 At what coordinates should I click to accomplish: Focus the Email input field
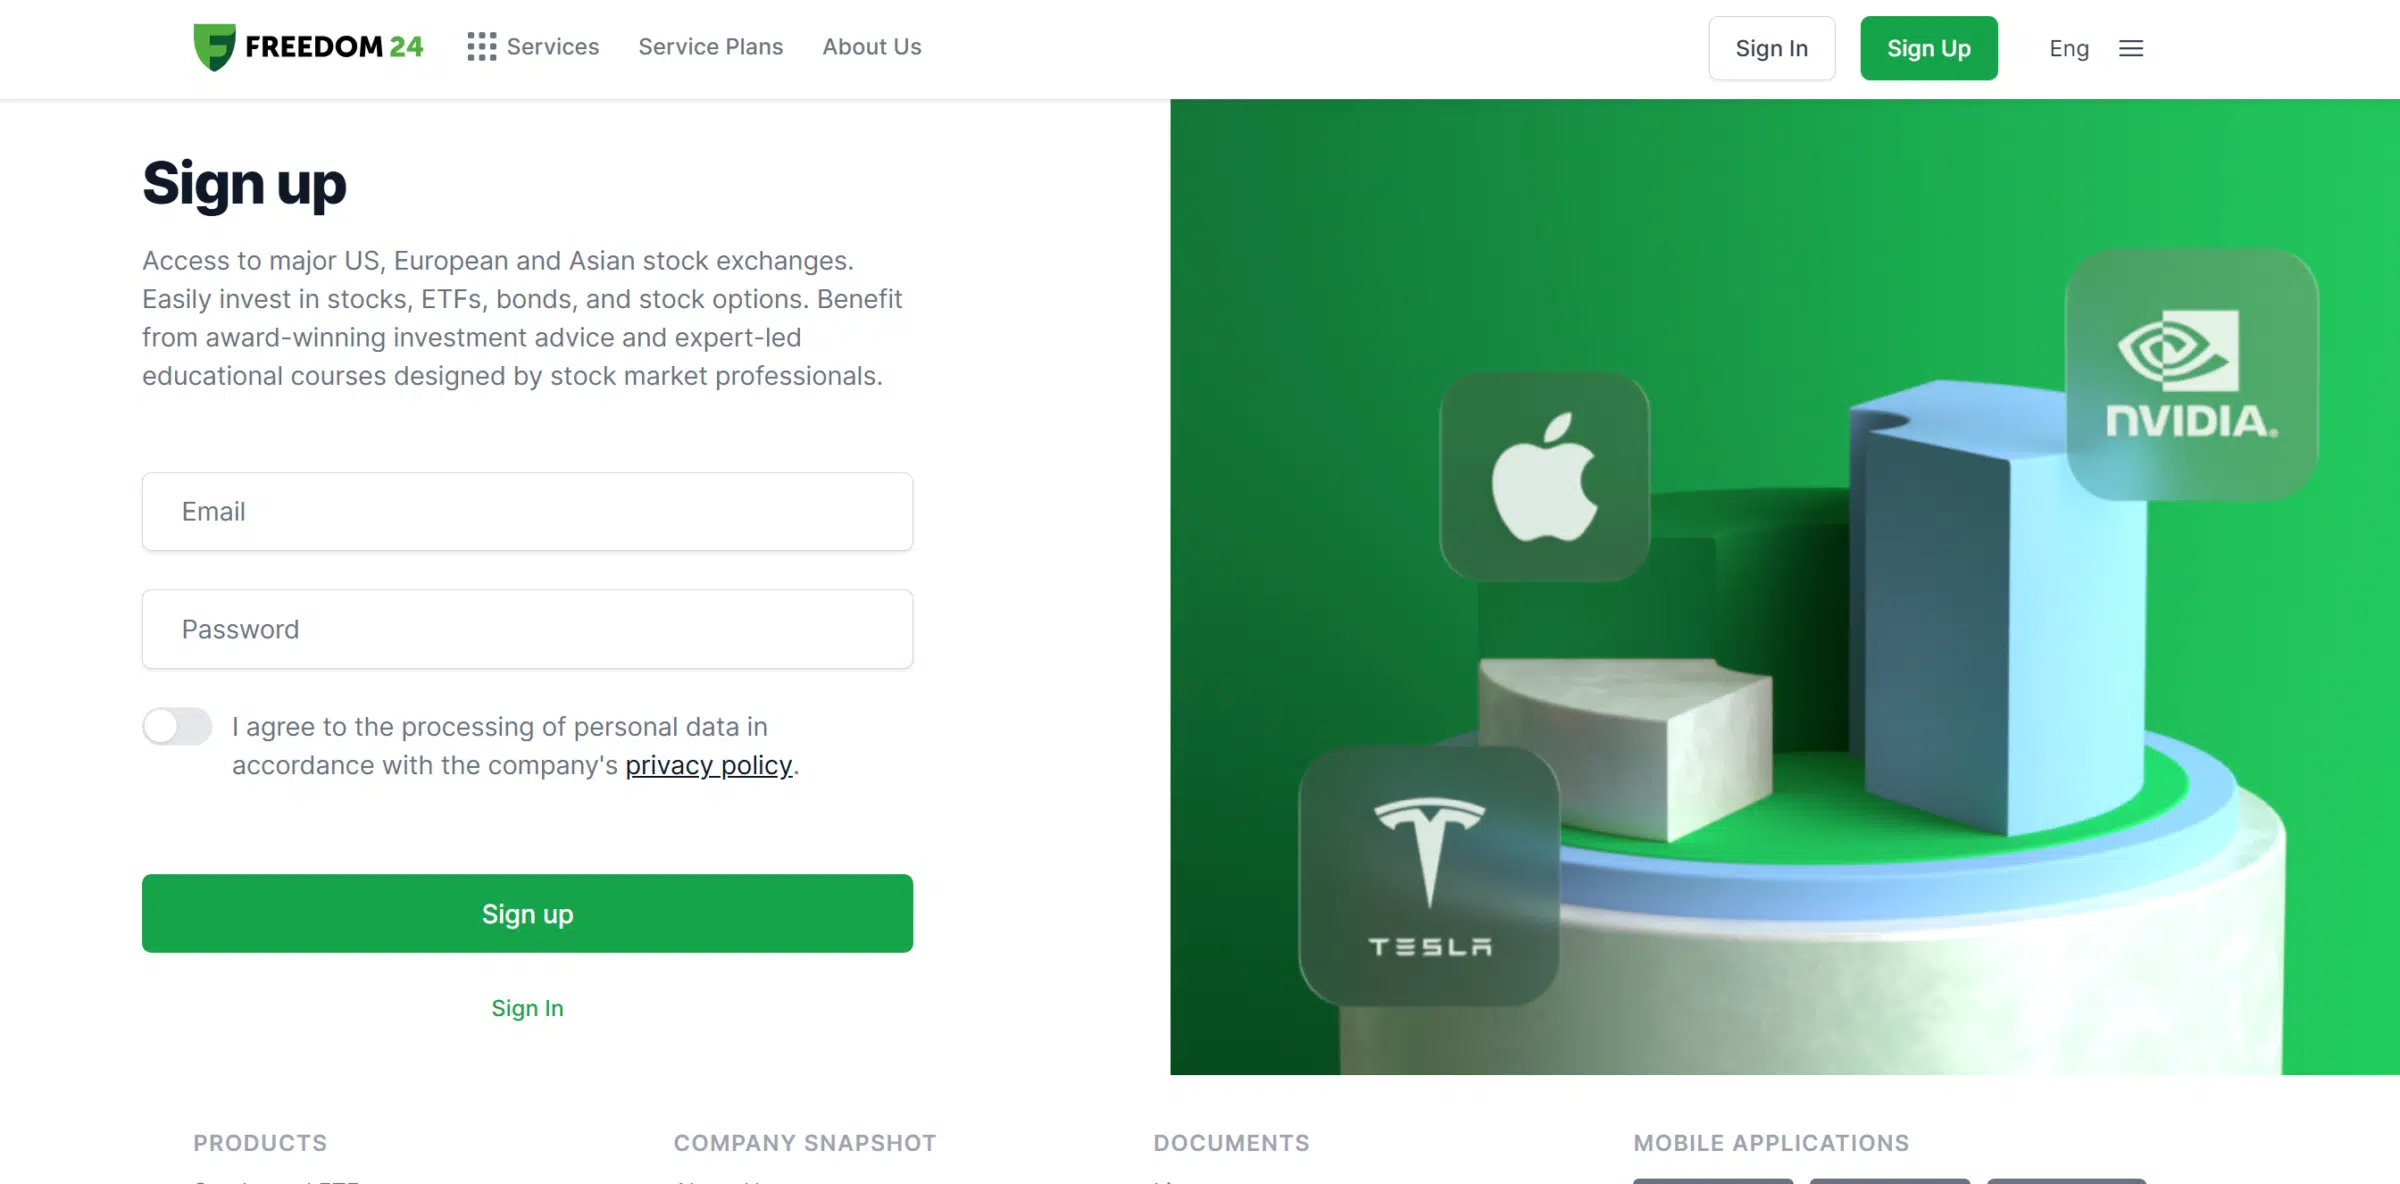click(527, 512)
